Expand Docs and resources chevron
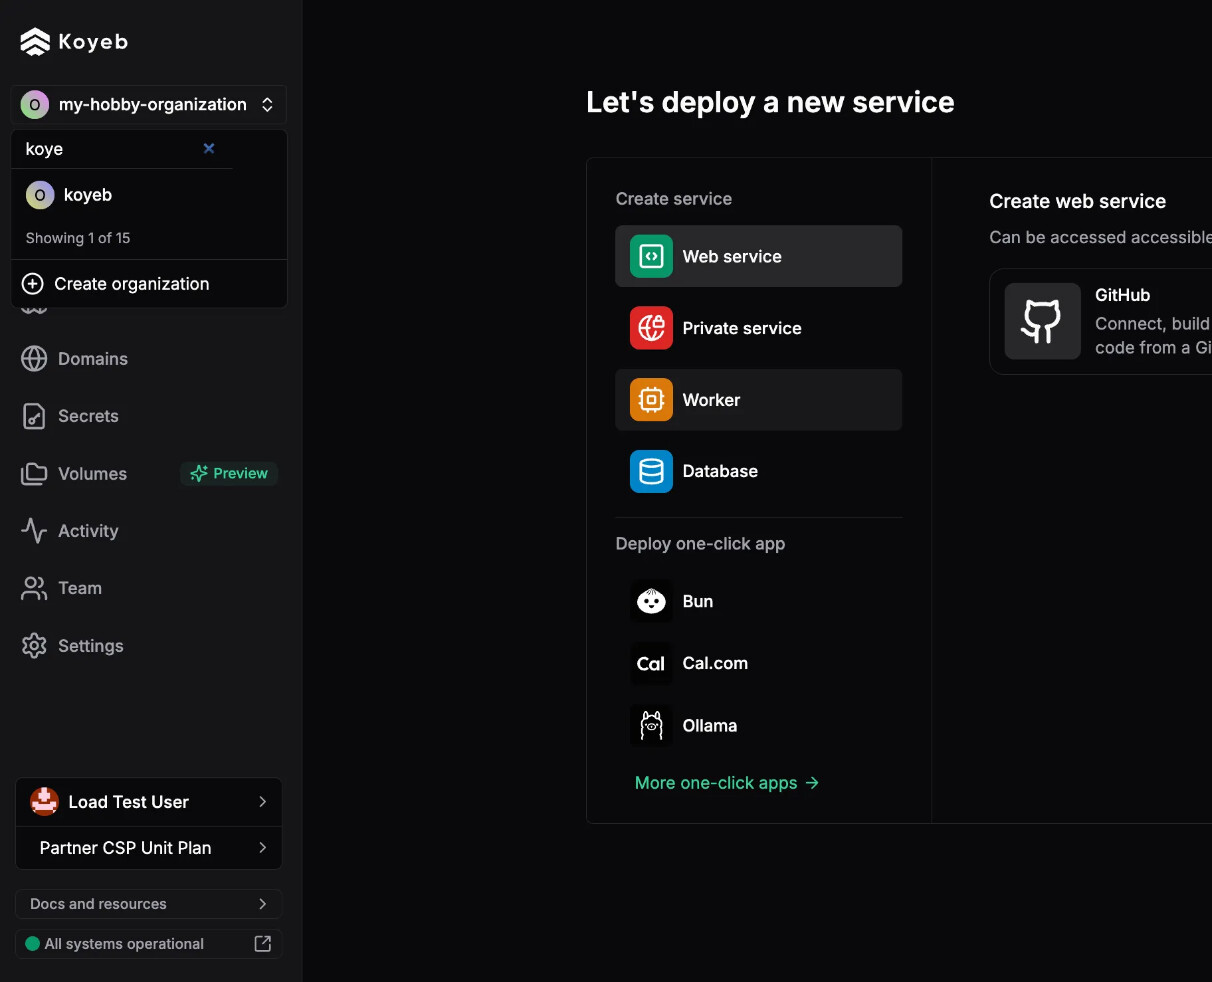This screenshot has width=1212, height=982. click(x=263, y=904)
